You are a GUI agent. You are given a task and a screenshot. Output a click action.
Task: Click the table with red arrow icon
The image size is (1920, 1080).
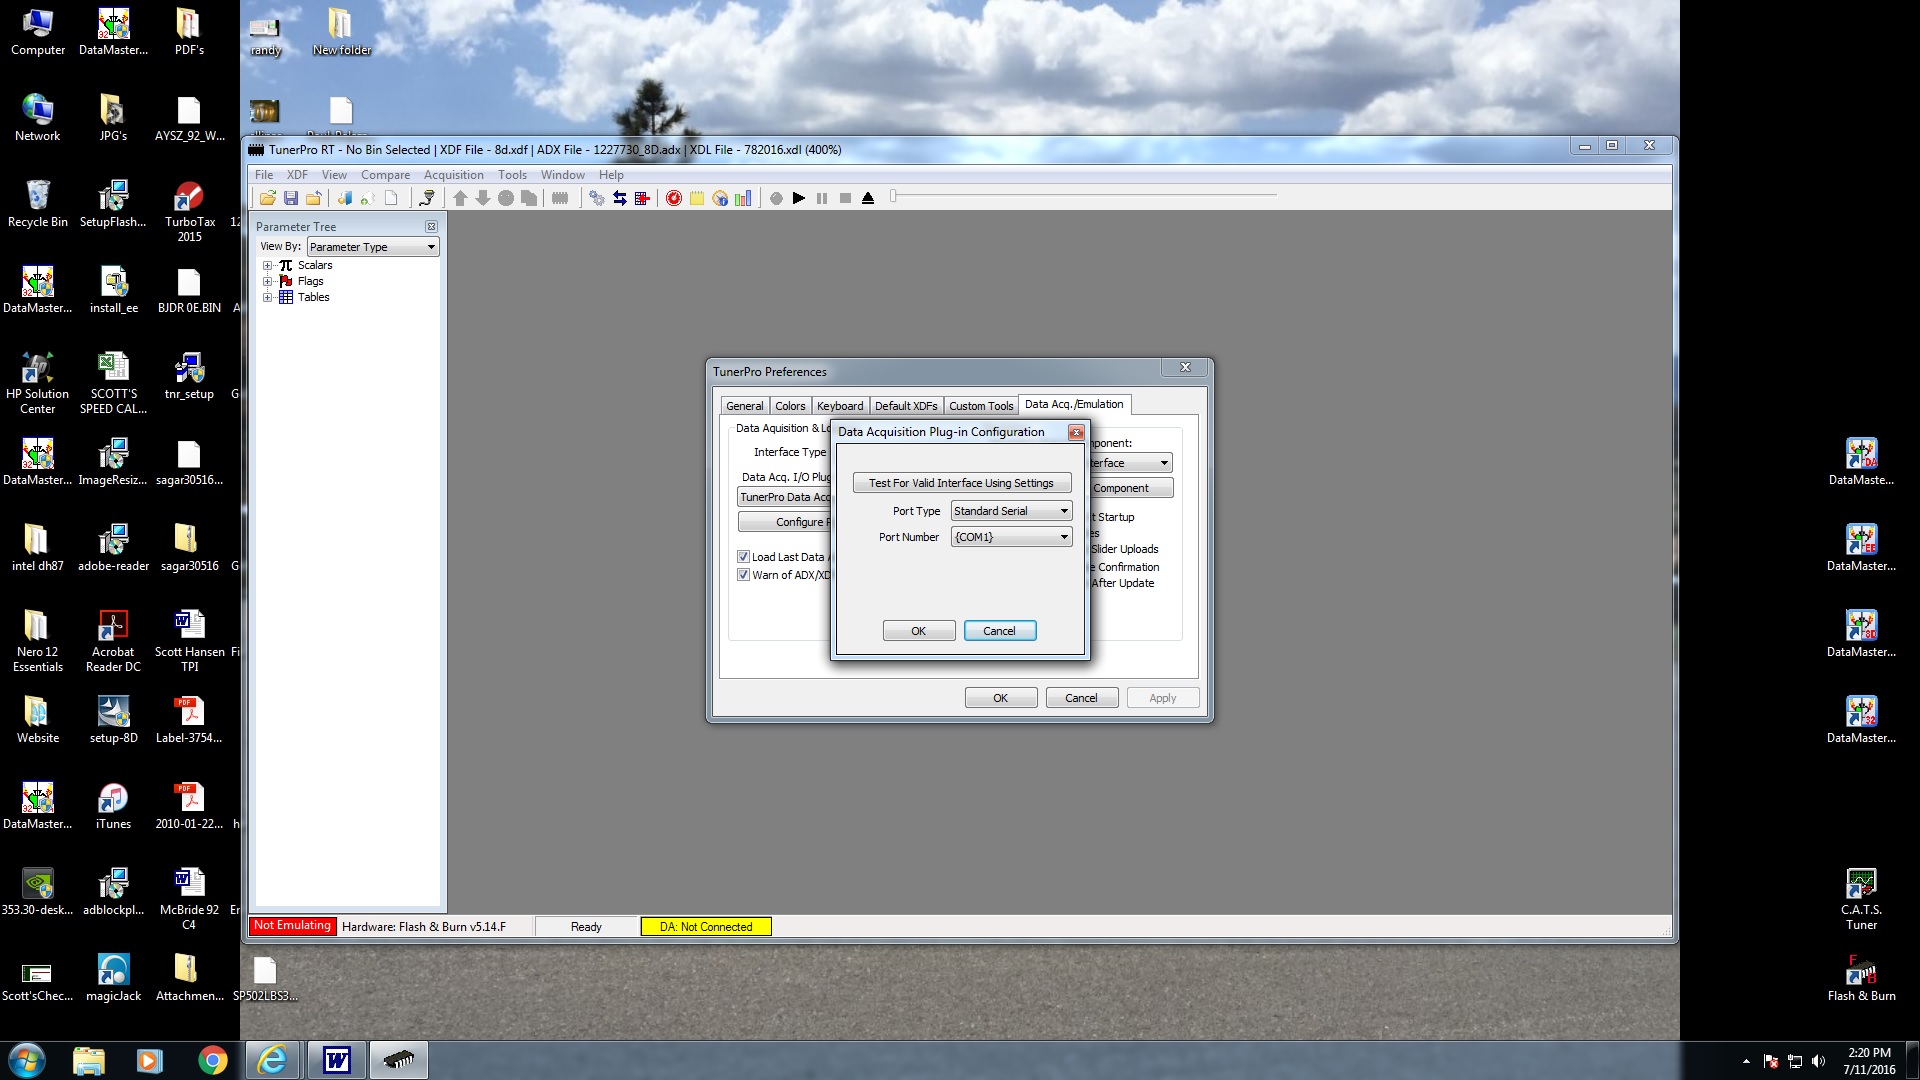[x=642, y=198]
